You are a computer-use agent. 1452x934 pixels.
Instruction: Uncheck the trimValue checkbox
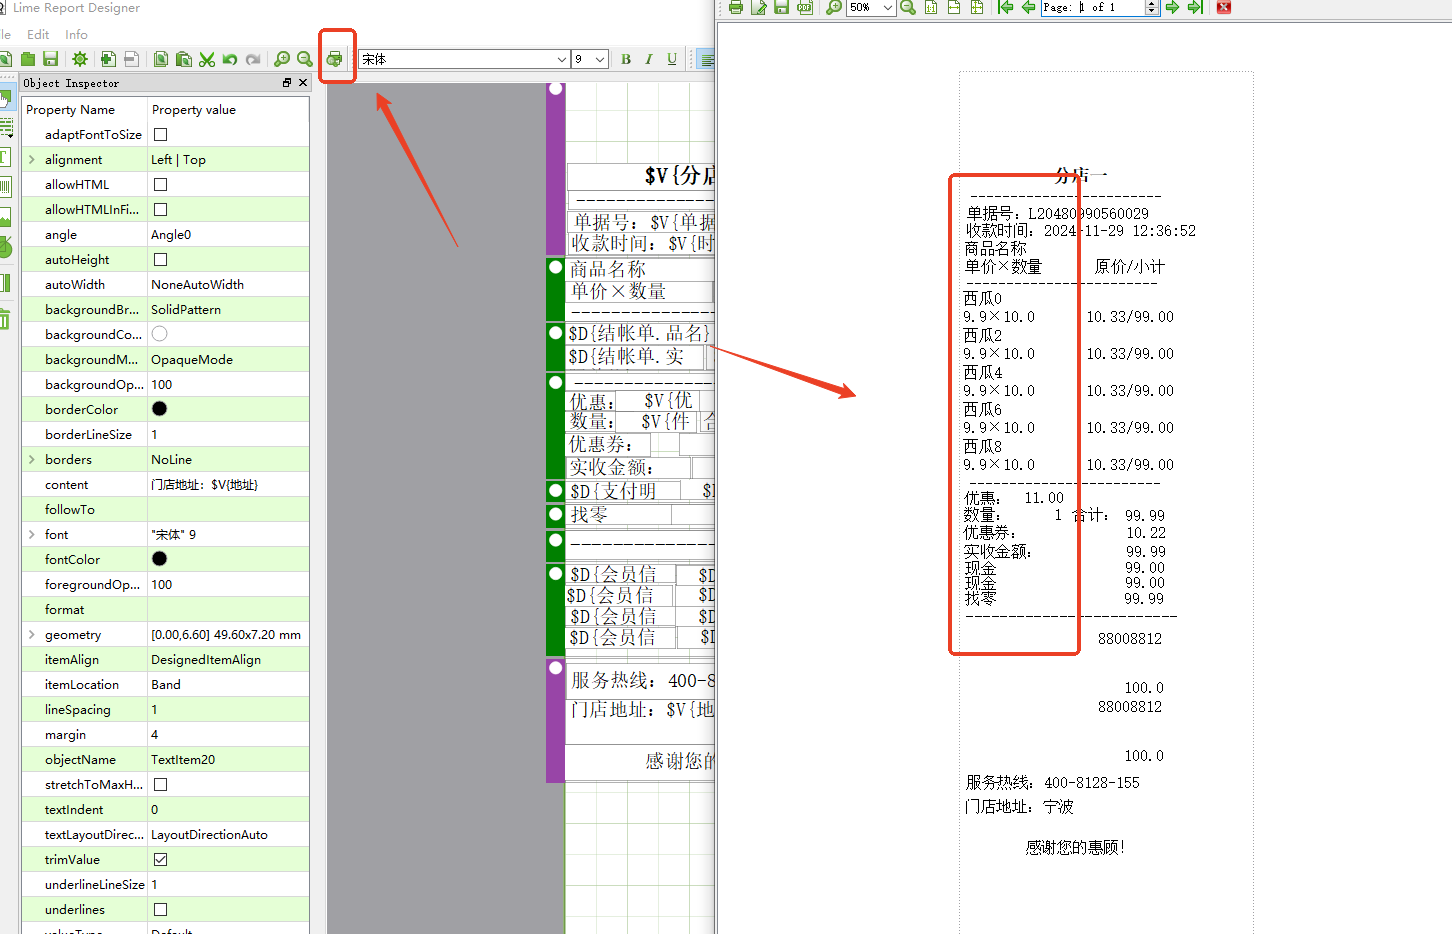click(x=160, y=859)
